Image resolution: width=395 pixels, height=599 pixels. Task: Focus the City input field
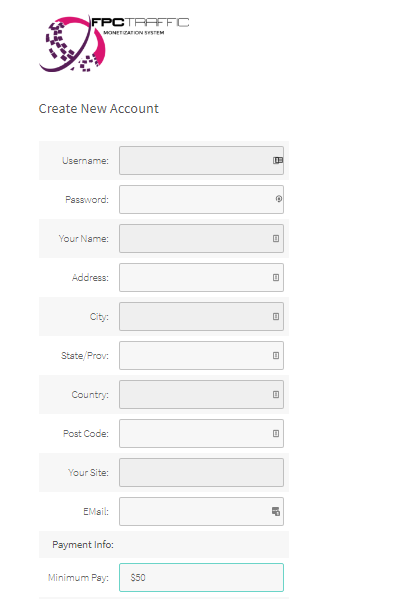click(201, 316)
